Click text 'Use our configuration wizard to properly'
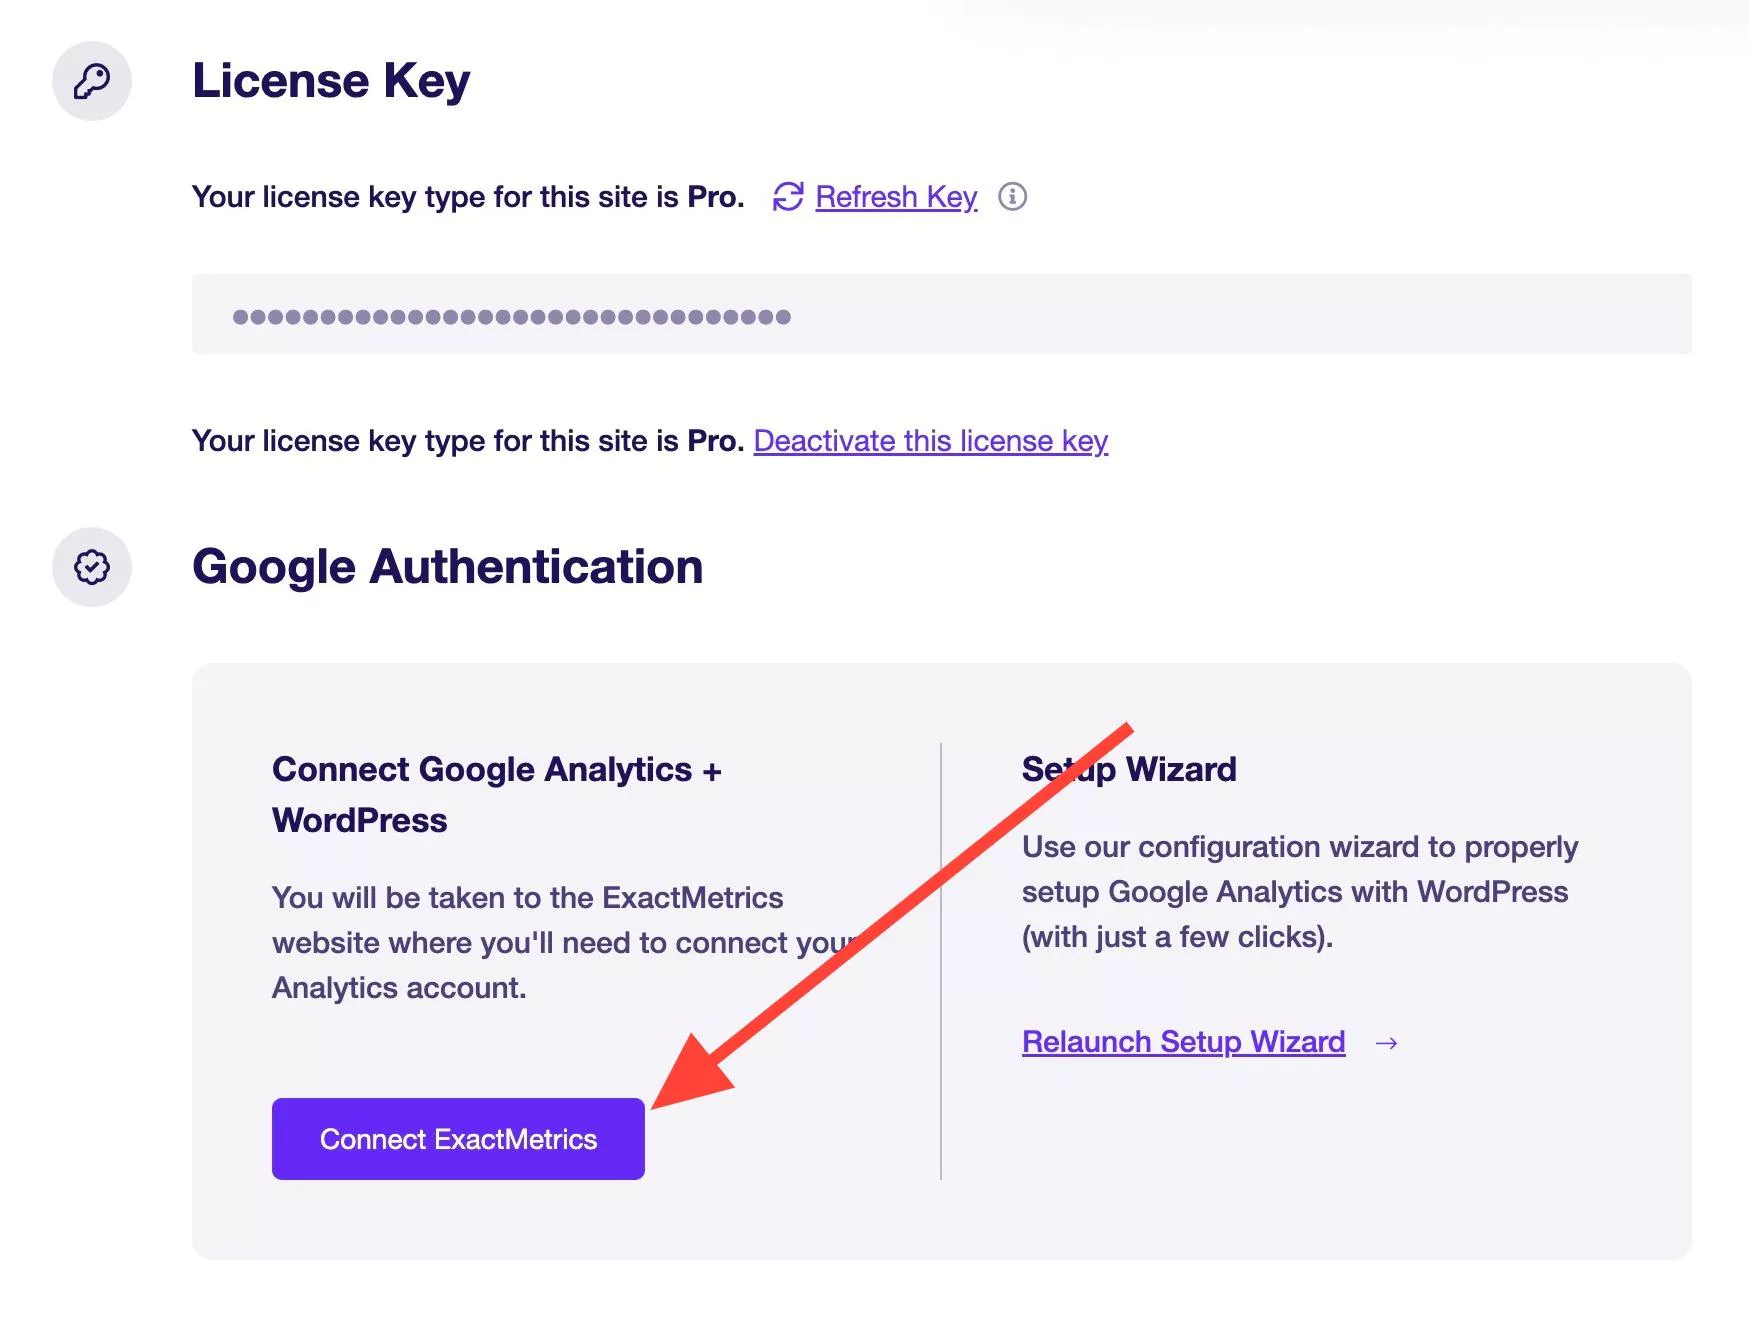 (1300, 847)
